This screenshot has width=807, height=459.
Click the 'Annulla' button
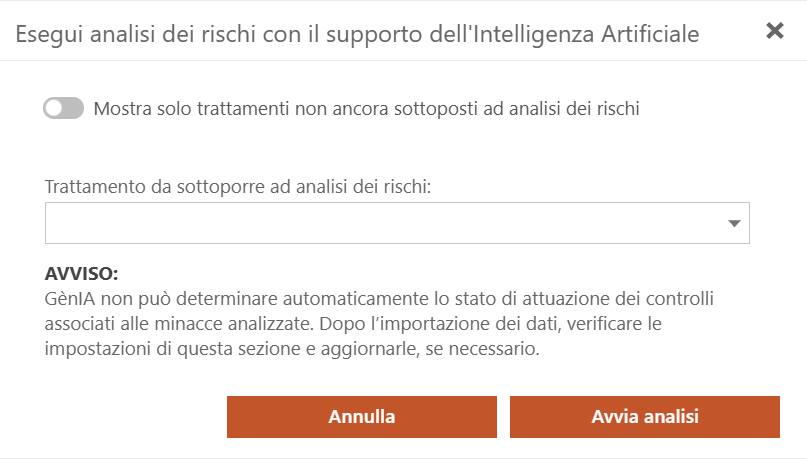click(361, 416)
